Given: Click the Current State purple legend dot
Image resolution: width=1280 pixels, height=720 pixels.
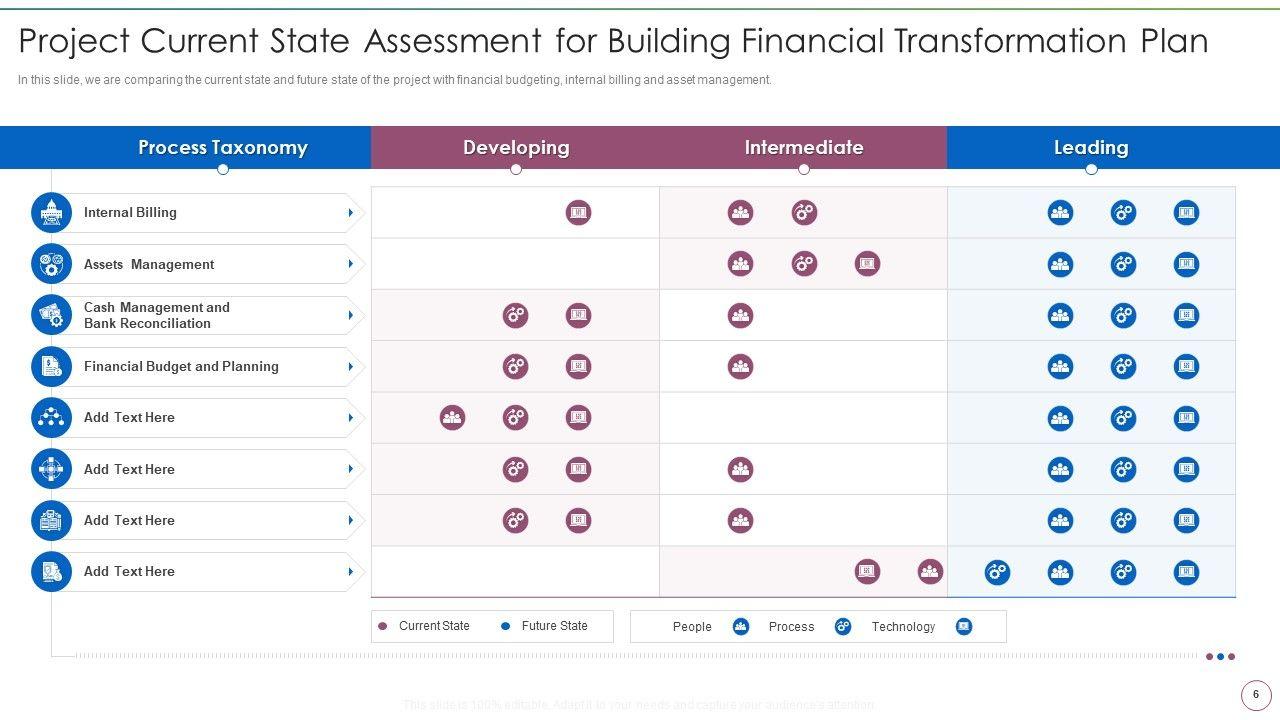Looking at the screenshot, I should coord(383,627).
